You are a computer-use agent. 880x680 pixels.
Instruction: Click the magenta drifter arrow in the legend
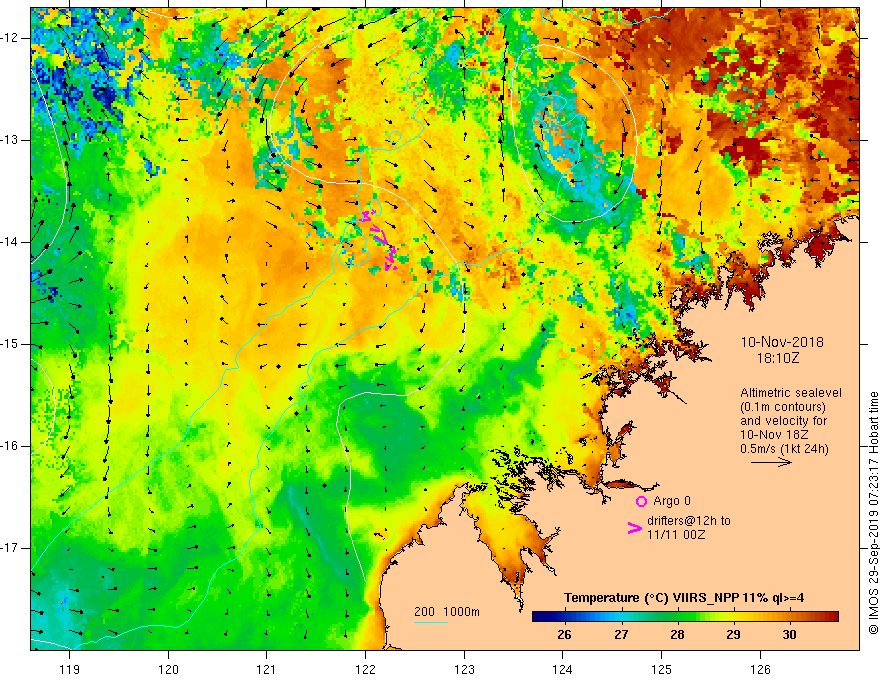coord(634,527)
